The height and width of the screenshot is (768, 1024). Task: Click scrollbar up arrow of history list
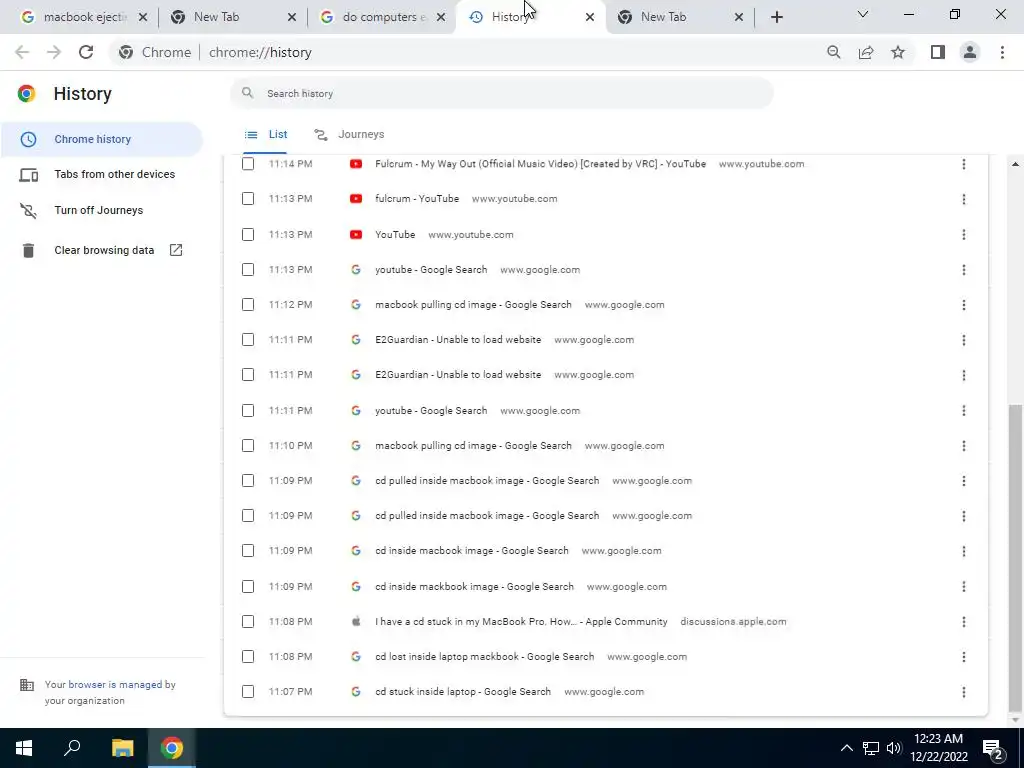pyautogui.click(x=1015, y=164)
